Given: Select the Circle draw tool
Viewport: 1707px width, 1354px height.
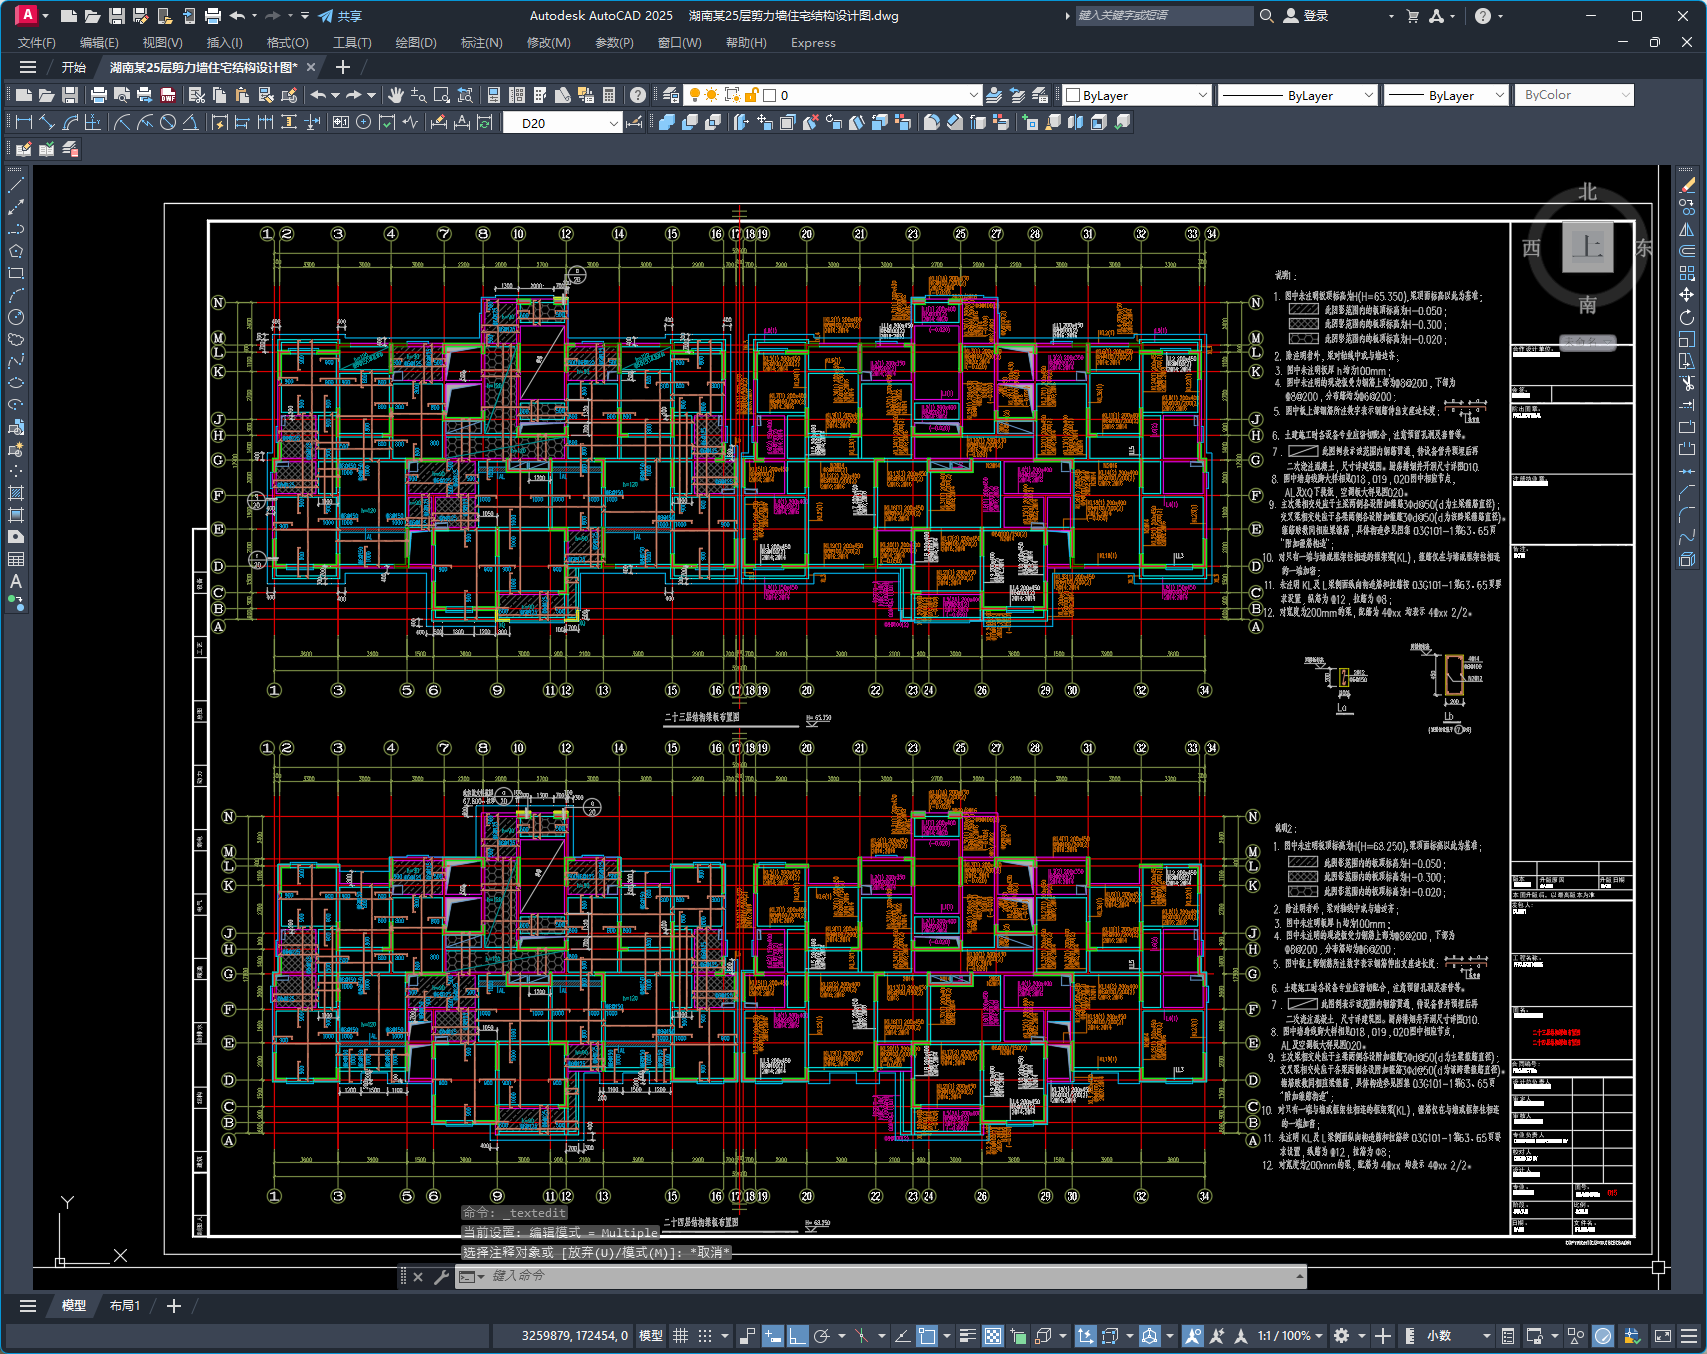Looking at the screenshot, I should (16, 317).
